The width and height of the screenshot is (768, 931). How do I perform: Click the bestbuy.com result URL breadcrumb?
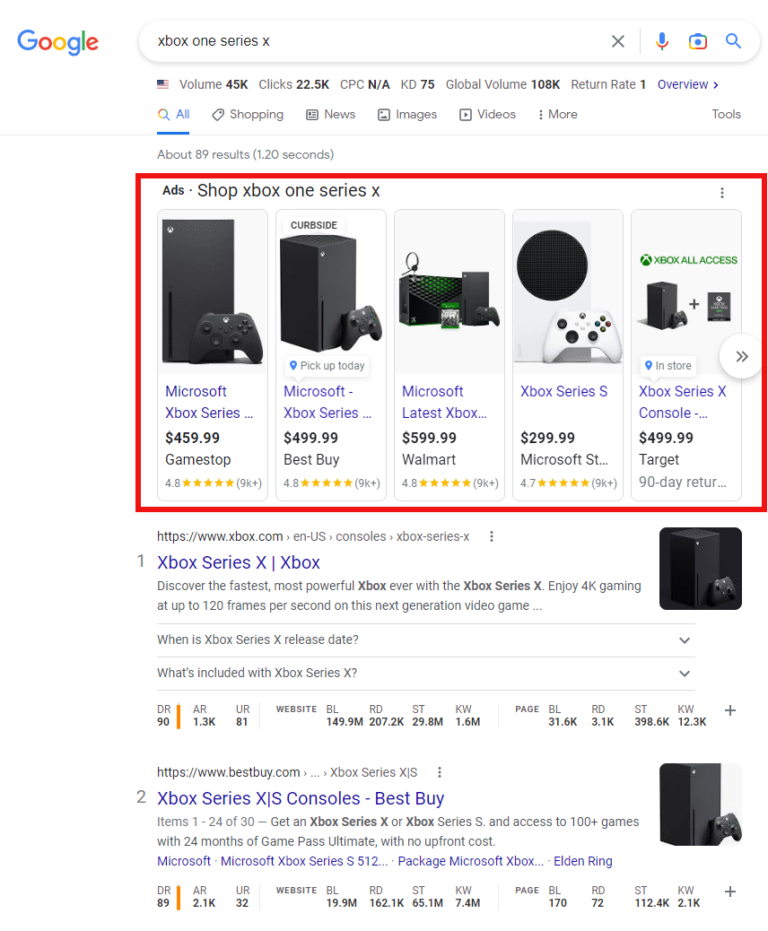[x=287, y=772]
